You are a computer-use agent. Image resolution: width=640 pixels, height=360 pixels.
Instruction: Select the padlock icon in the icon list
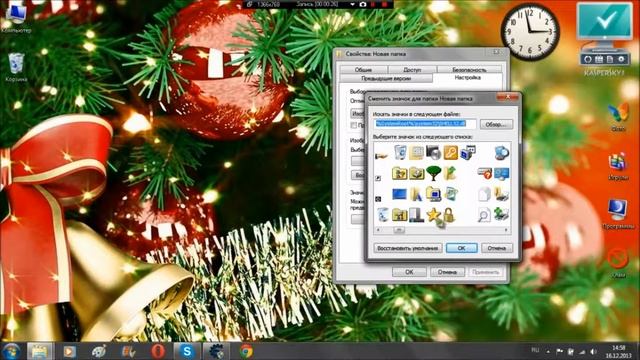[x=449, y=214]
